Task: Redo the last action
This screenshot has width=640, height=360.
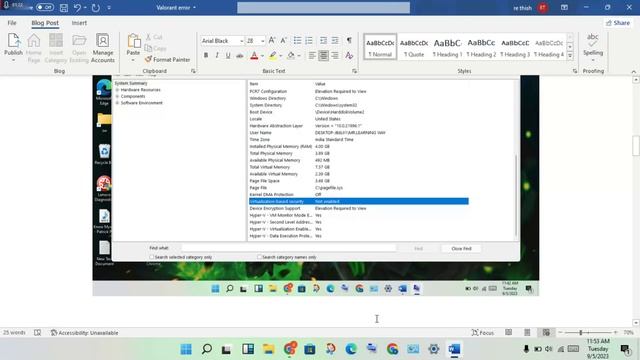Action: pos(96,8)
